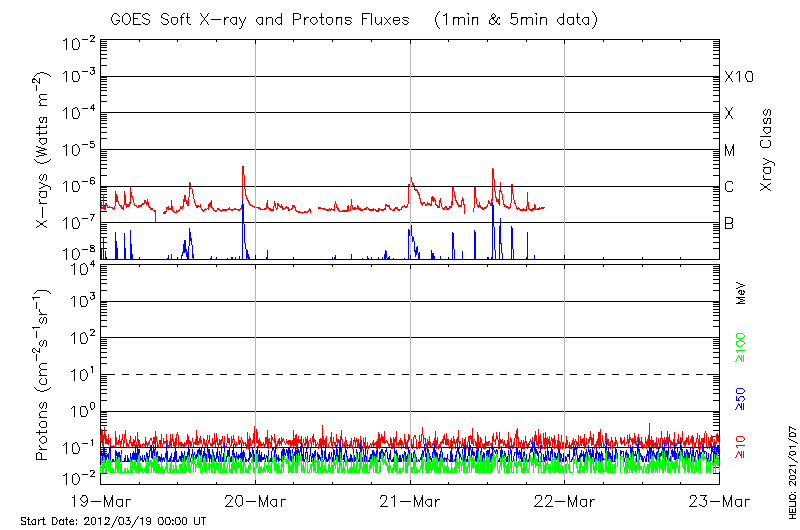Select the B flare class label
Screen dimensions: 800x530
[x=730, y=224]
